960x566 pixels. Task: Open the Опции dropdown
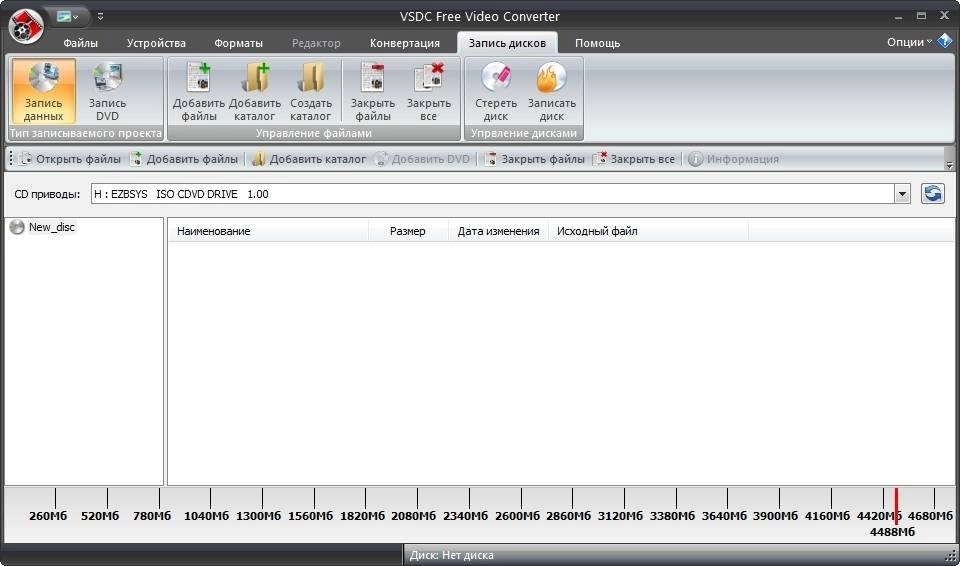909,42
